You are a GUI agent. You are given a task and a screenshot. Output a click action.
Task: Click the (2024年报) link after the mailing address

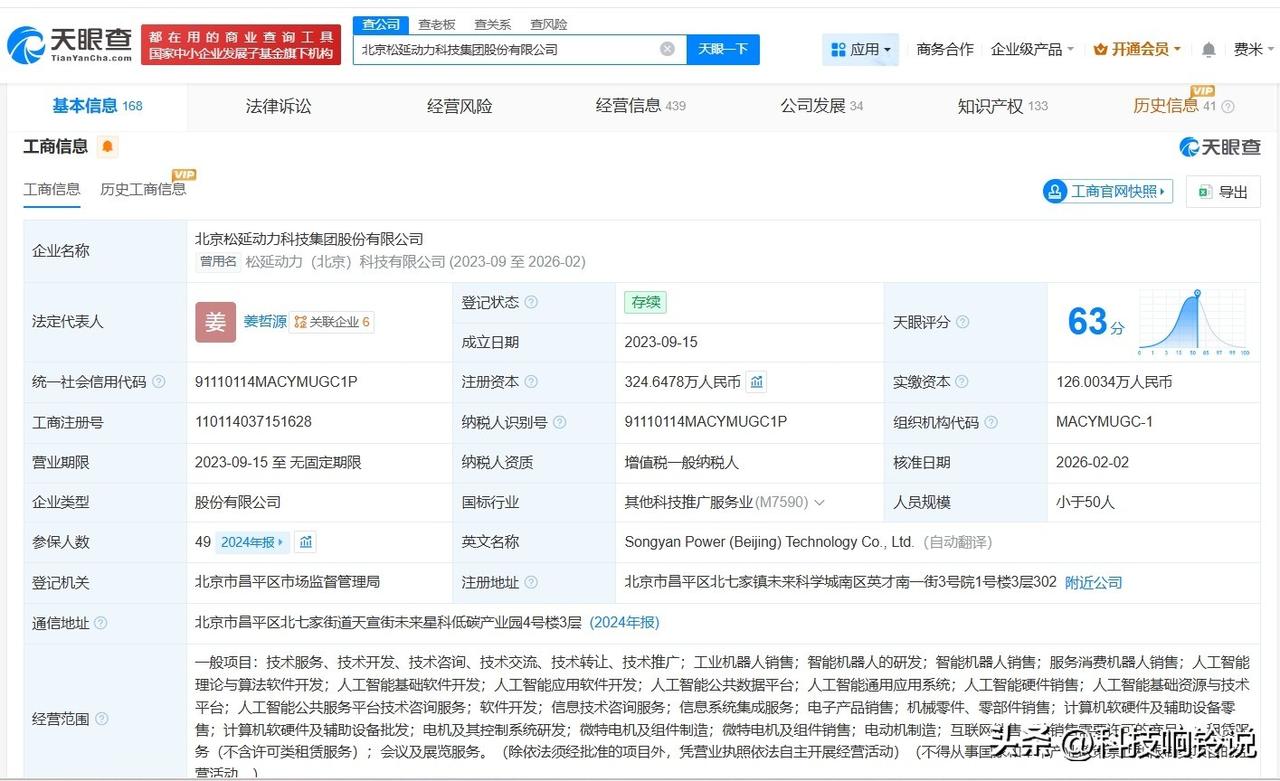(x=625, y=622)
